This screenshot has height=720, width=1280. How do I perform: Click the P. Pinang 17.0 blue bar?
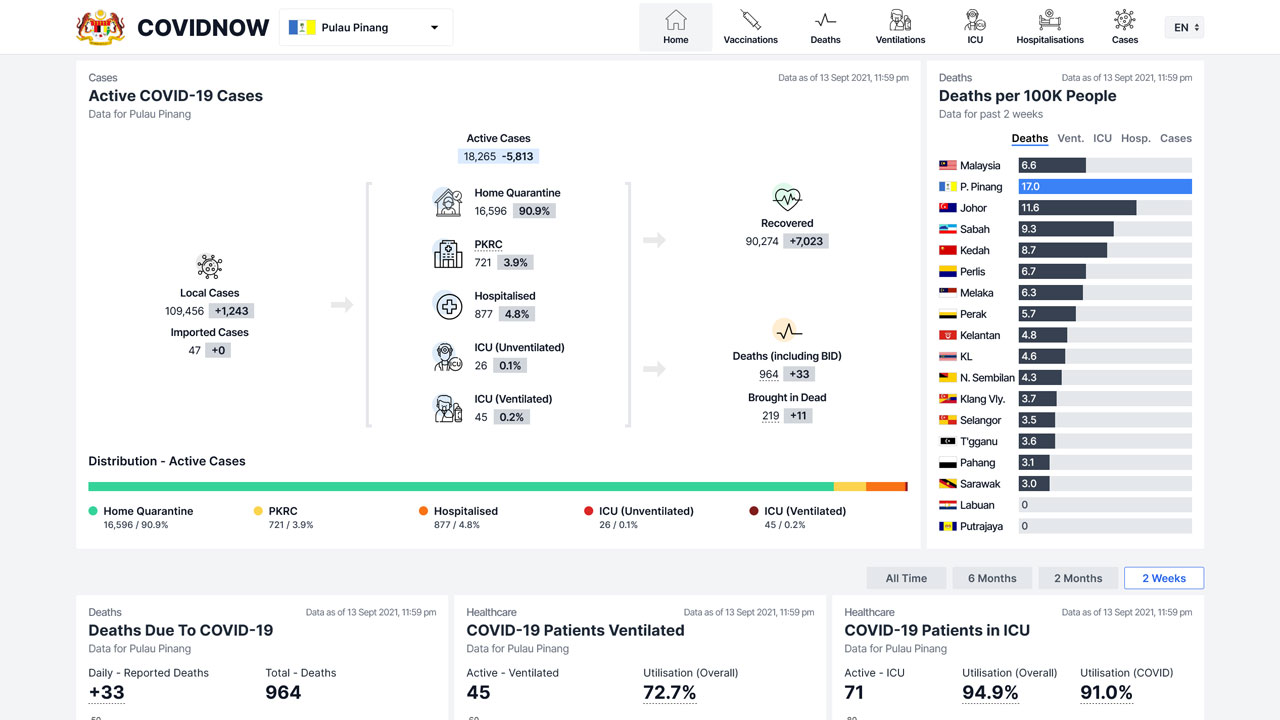coord(1105,187)
